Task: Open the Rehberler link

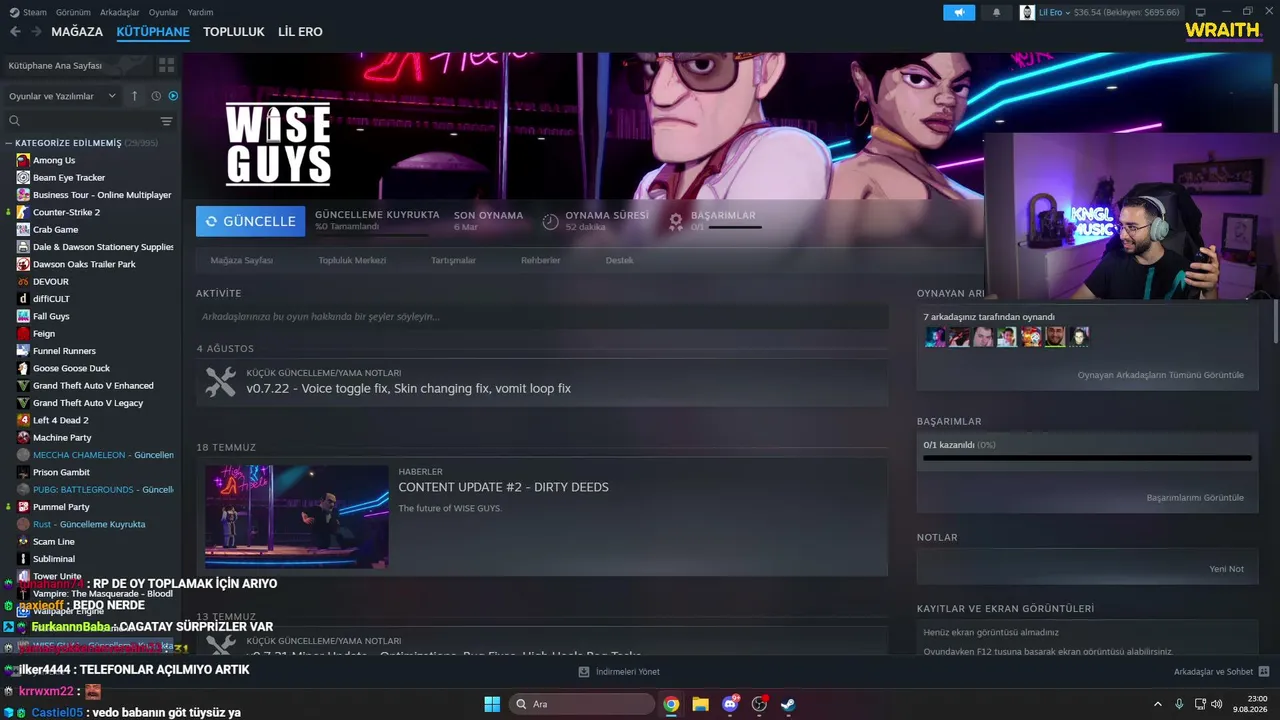Action: (540, 260)
